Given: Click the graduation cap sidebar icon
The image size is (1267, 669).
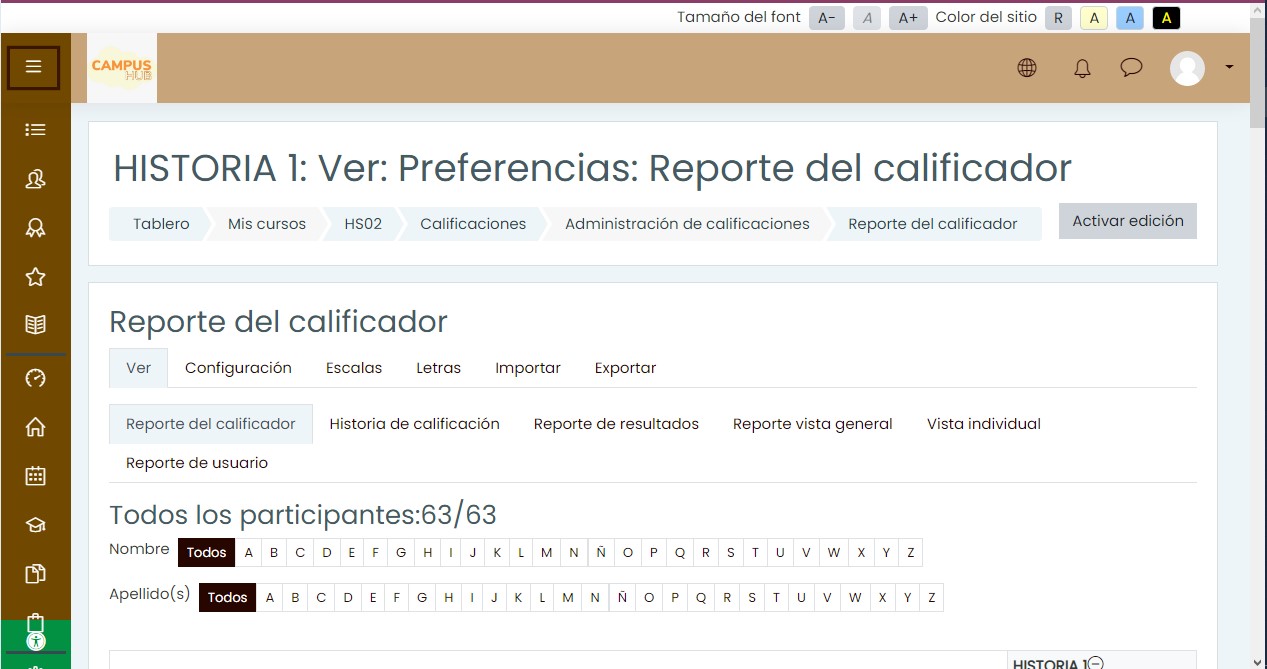Looking at the screenshot, I should click(35, 525).
